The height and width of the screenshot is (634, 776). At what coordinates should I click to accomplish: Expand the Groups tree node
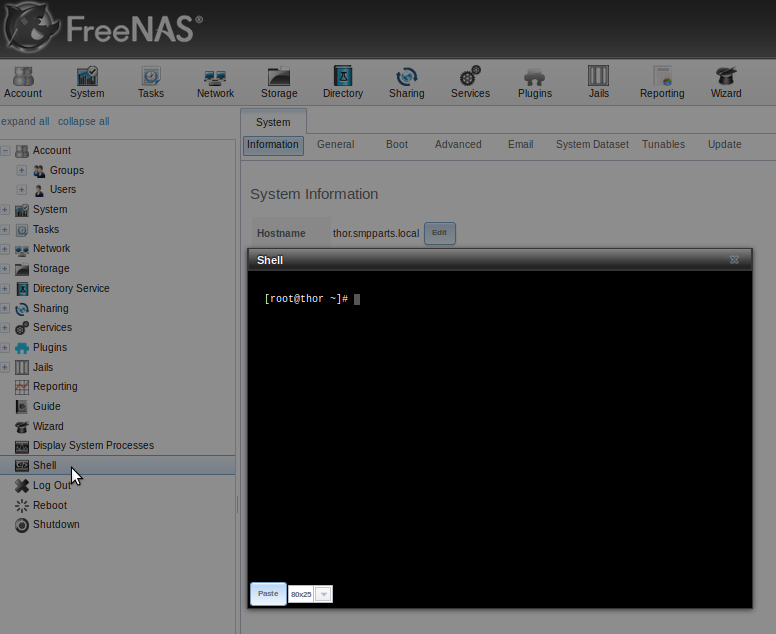tap(21, 170)
